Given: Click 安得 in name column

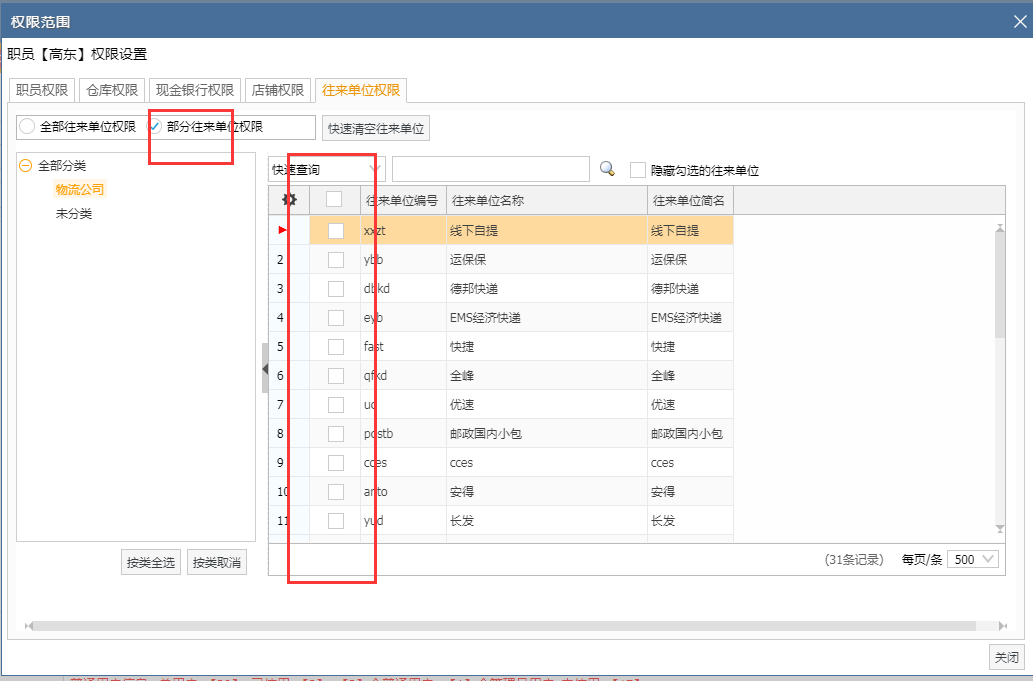Looking at the screenshot, I should 462,491.
